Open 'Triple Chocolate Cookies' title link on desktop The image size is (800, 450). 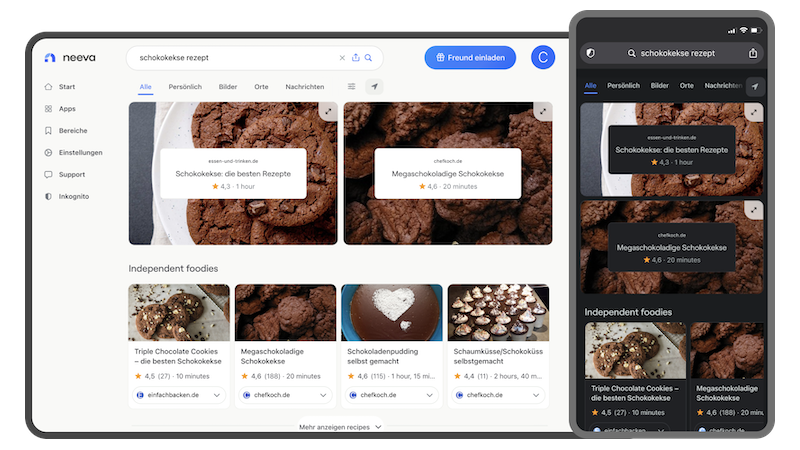pyautogui.click(x=178, y=356)
